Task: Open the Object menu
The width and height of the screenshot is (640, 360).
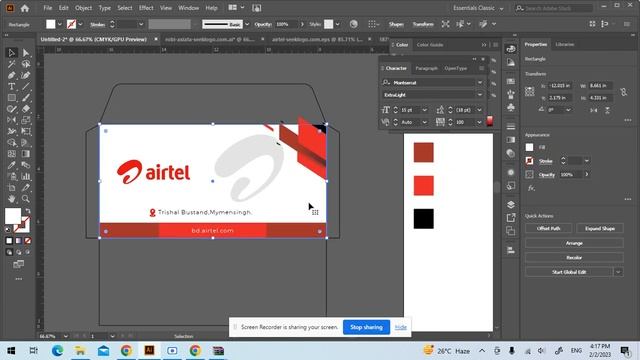Action: point(83,8)
